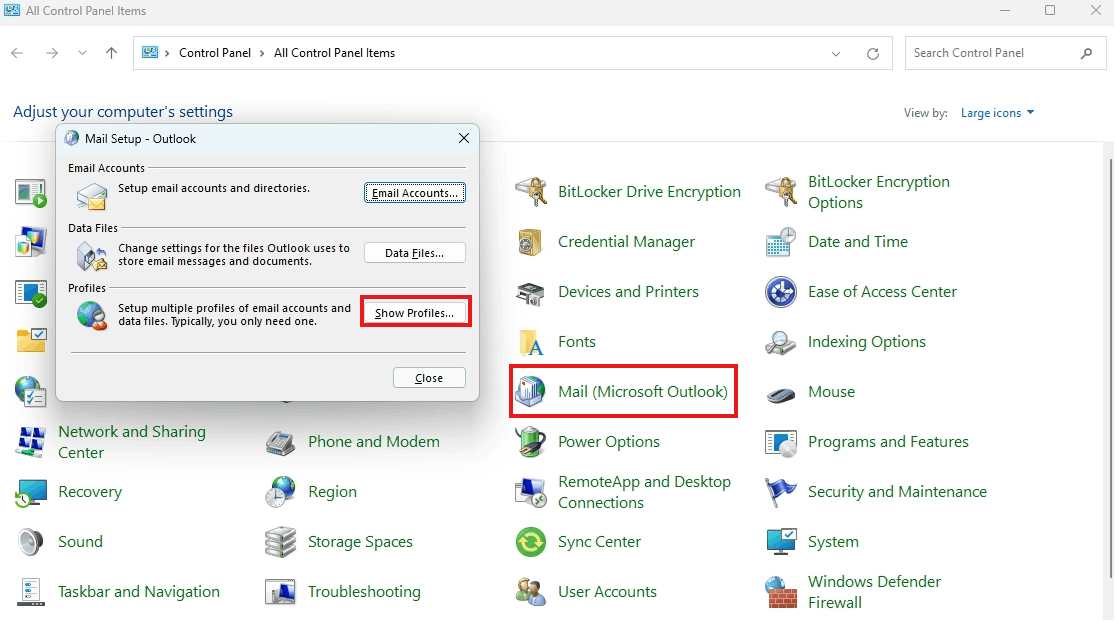Open the Troubleshooting icon
Image resolution: width=1115 pixels, height=621 pixels.
click(280, 592)
